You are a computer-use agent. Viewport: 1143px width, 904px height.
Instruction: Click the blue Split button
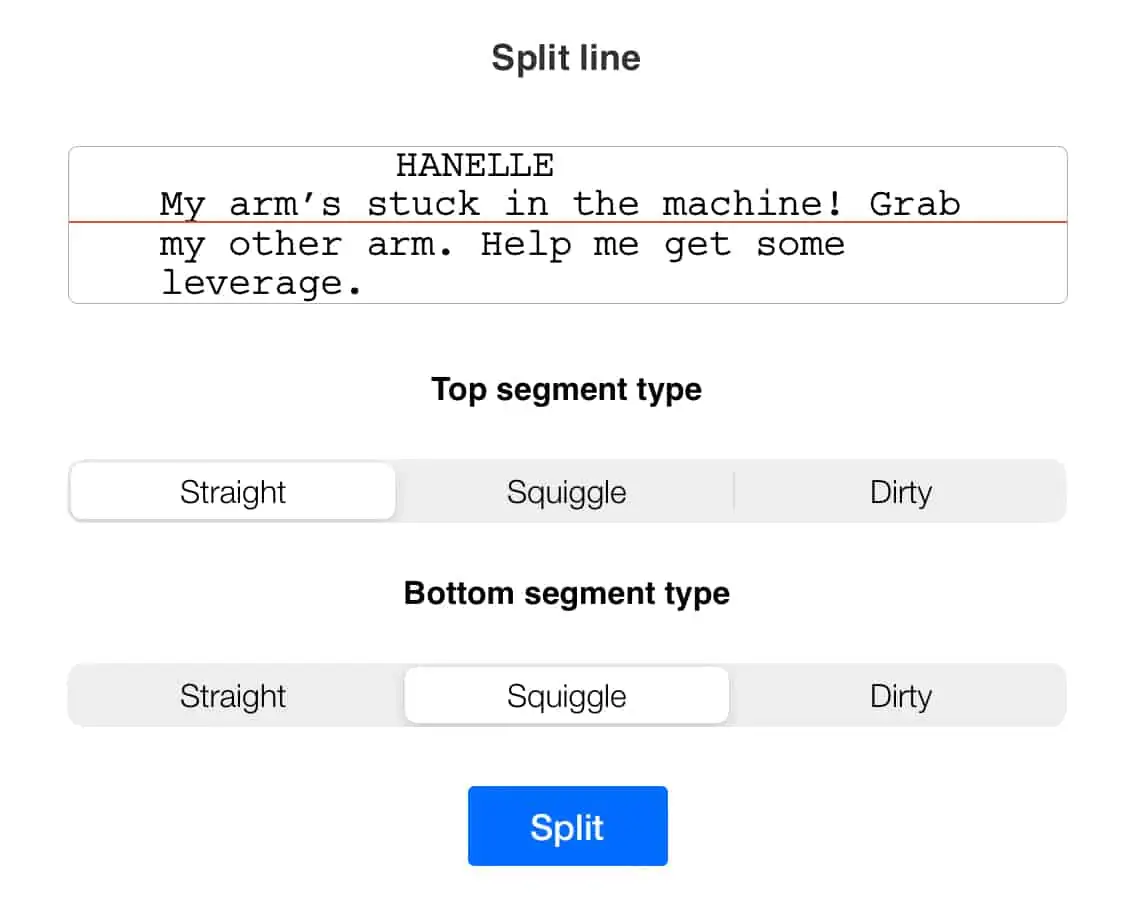click(567, 826)
